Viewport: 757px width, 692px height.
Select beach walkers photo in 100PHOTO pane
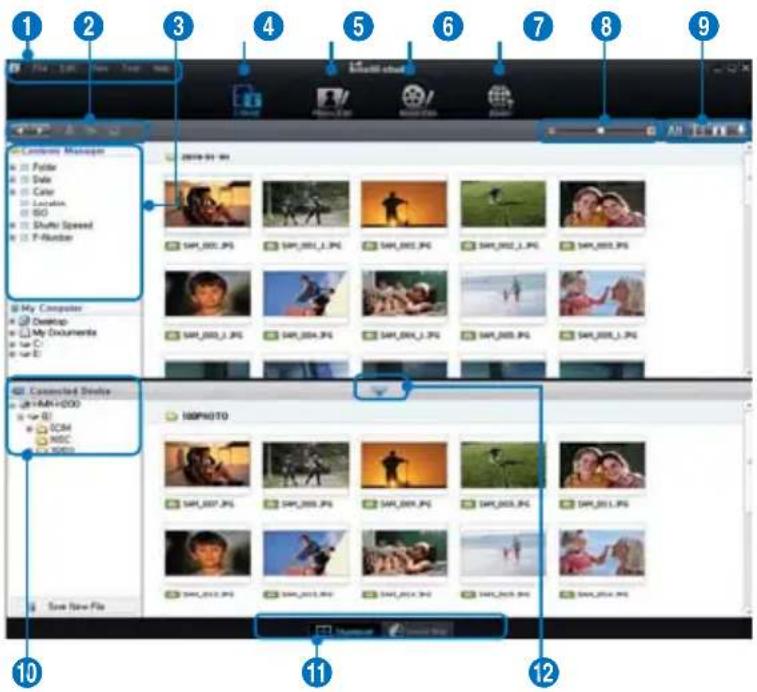point(503,553)
